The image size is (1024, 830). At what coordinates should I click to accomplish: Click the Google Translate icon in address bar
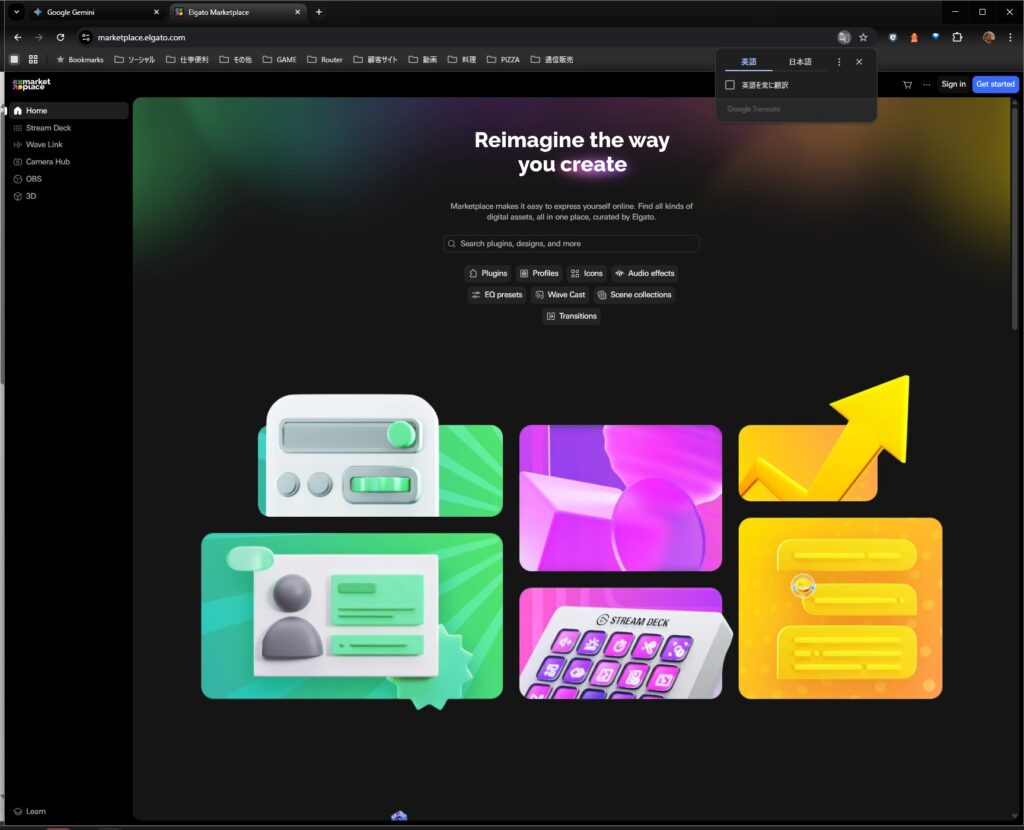844,37
